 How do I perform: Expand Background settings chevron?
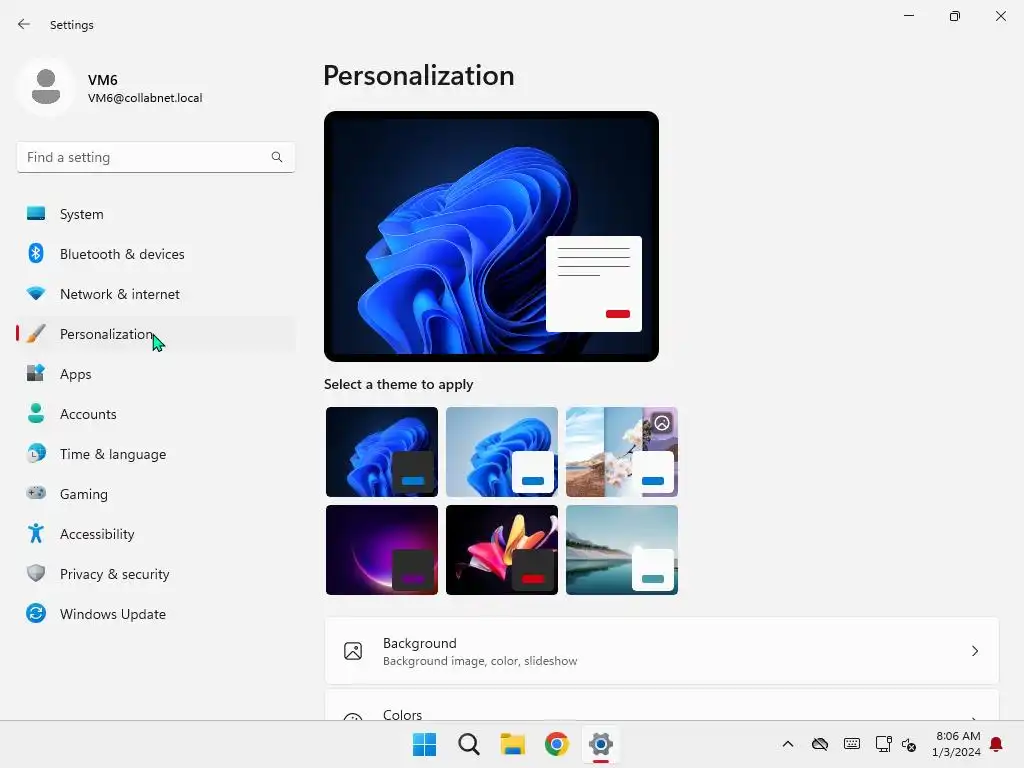pyautogui.click(x=974, y=651)
